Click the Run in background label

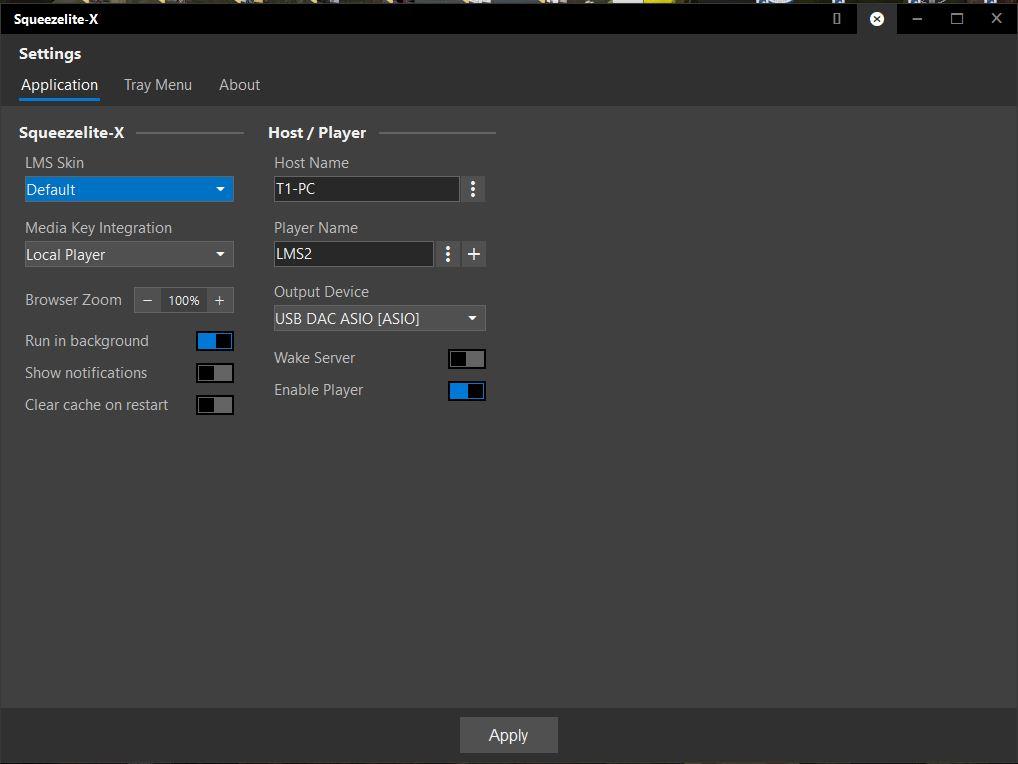[87, 341]
